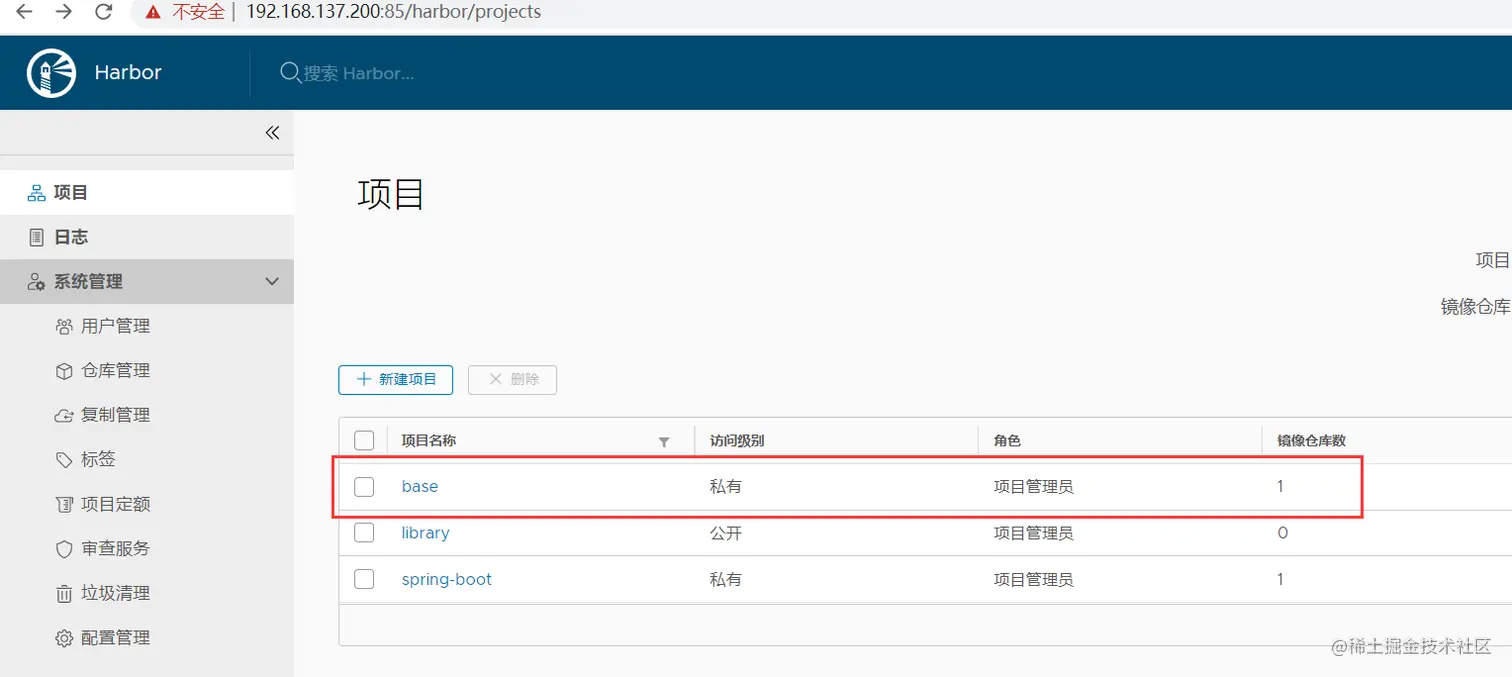
Task: Check the base project checkbox
Action: (364, 487)
